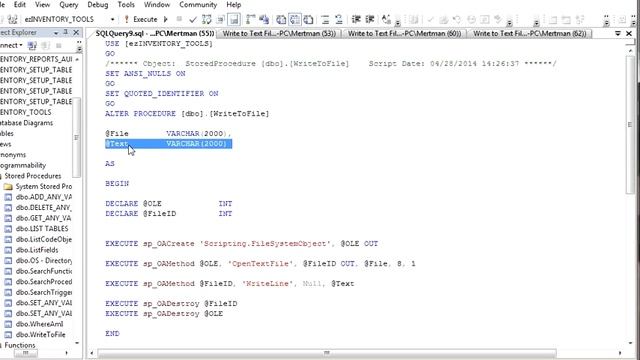Image resolution: width=640 pixels, height=360 pixels.
Task: Open the ezINVENTORY_TOOLS database dropdown
Action: pos(112,19)
